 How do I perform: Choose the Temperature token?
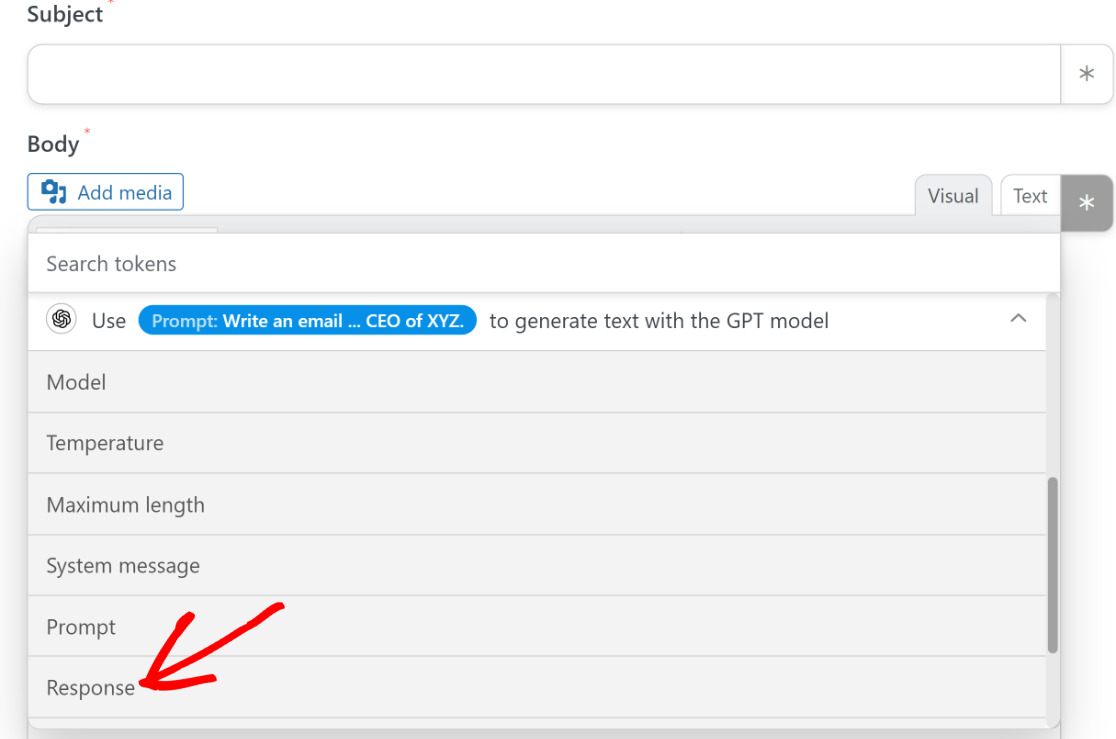105,443
